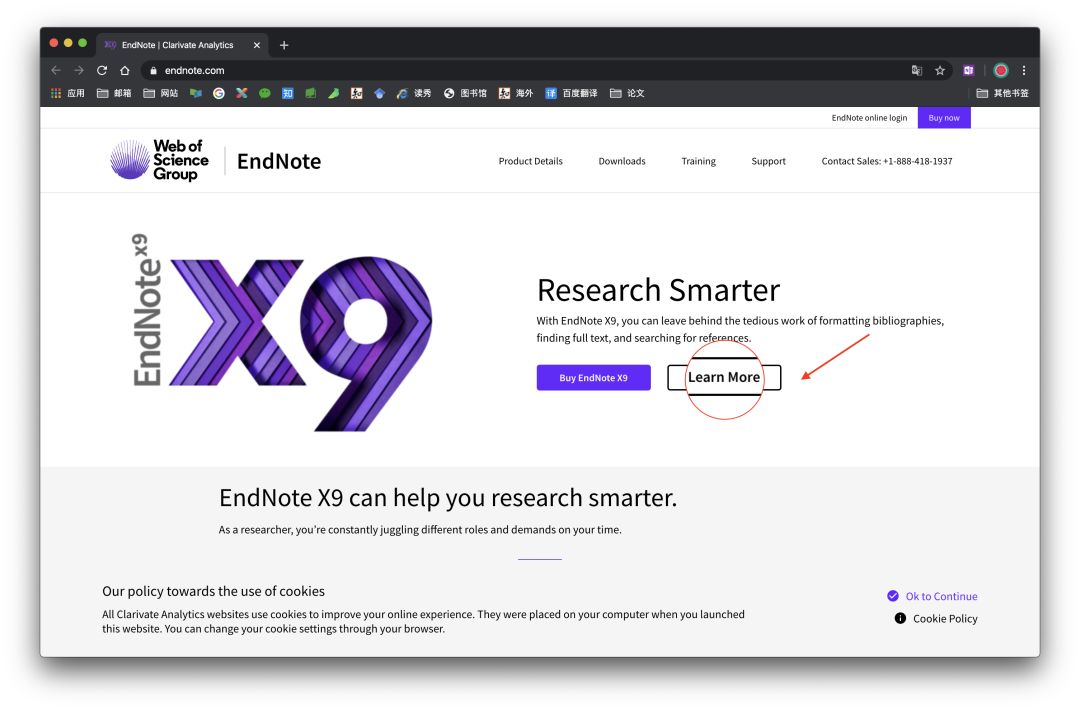Expand the 网站 bookmark folder
Screen dimensions: 1080x710
(x=160, y=93)
